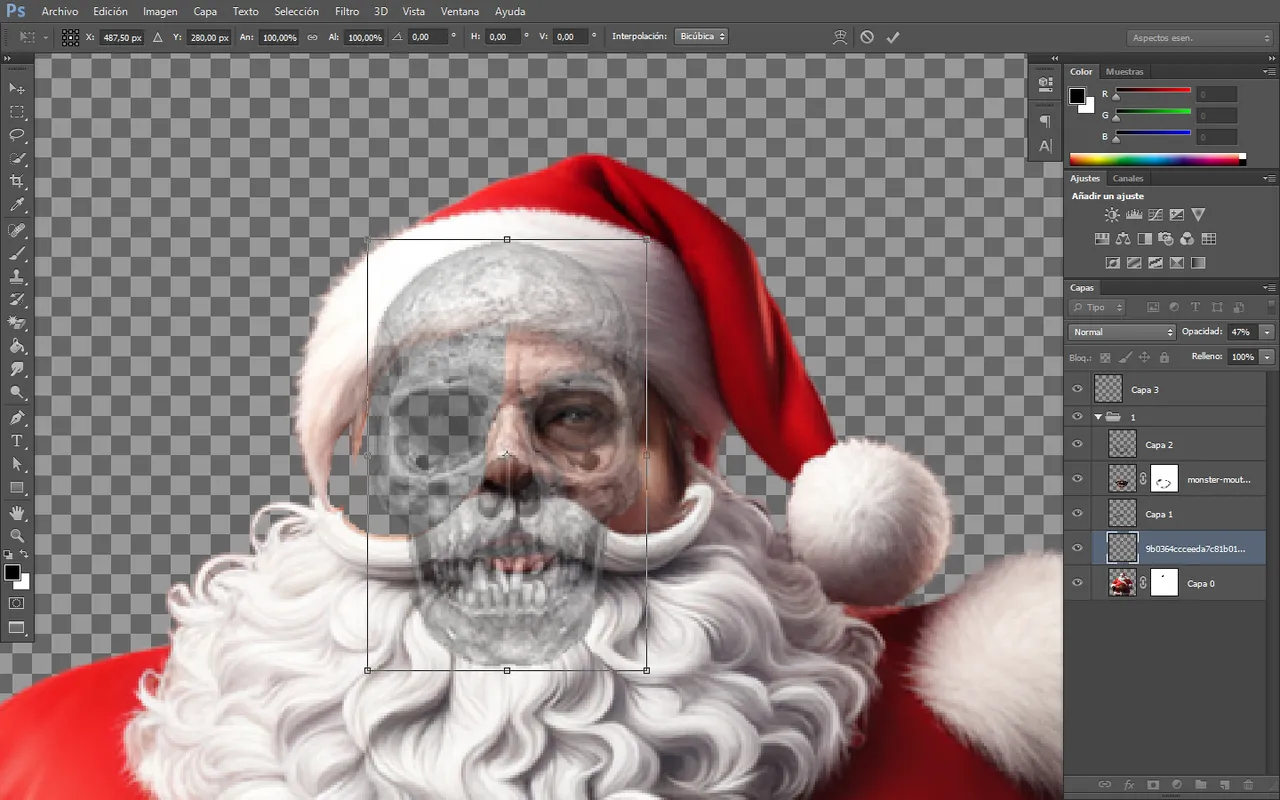Switch to the Muestras tab

point(1124,72)
